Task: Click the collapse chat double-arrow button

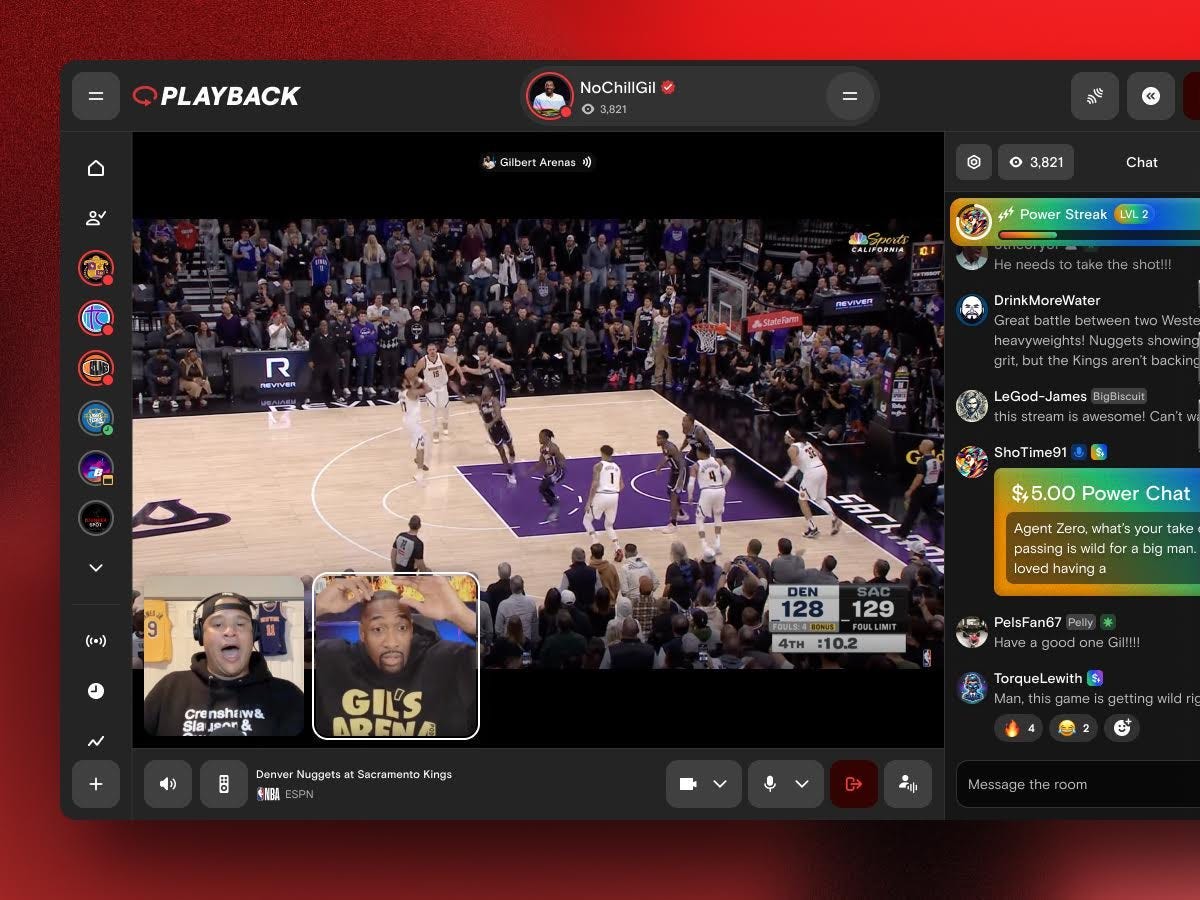Action: click(x=1151, y=96)
